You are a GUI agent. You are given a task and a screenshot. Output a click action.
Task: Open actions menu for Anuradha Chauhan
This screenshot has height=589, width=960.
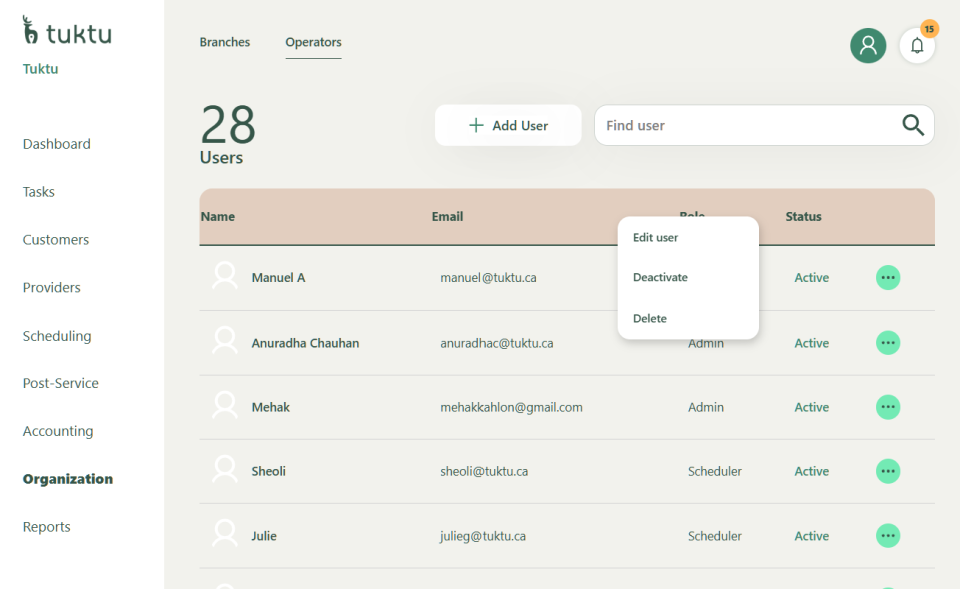(x=887, y=343)
